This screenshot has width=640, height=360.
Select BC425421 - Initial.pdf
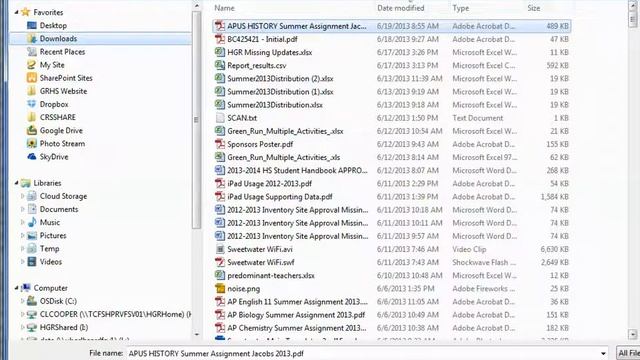click(x=392, y=39)
